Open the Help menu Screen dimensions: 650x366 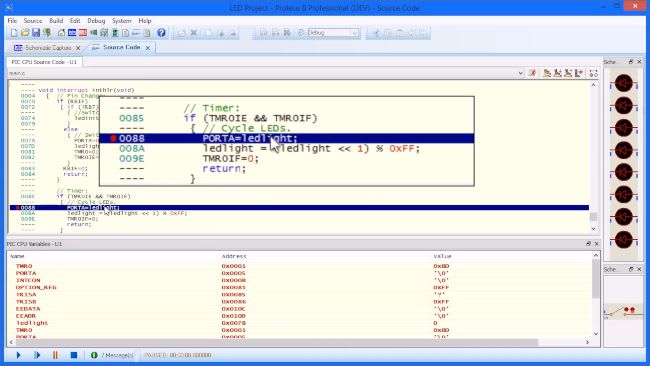[x=145, y=21]
